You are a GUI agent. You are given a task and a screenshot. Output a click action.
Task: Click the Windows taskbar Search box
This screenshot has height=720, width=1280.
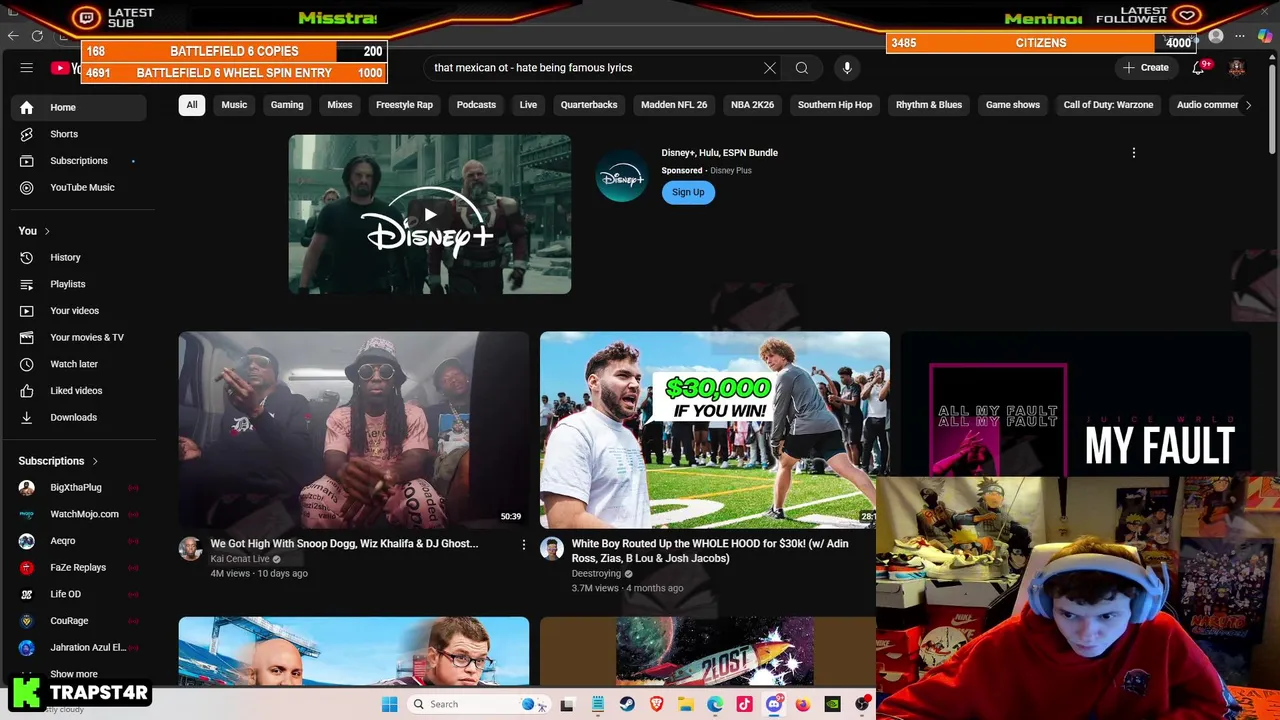tap(478, 704)
